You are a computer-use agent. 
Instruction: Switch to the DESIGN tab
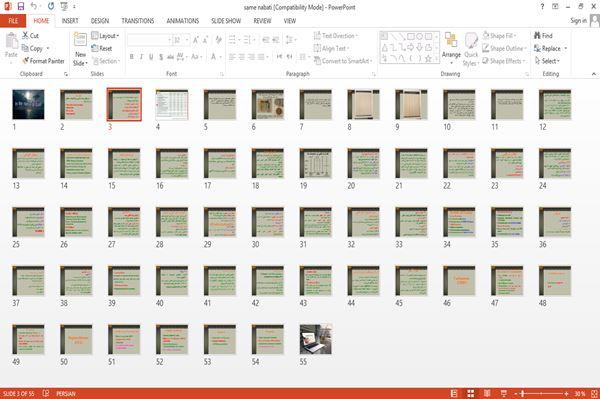(100, 21)
